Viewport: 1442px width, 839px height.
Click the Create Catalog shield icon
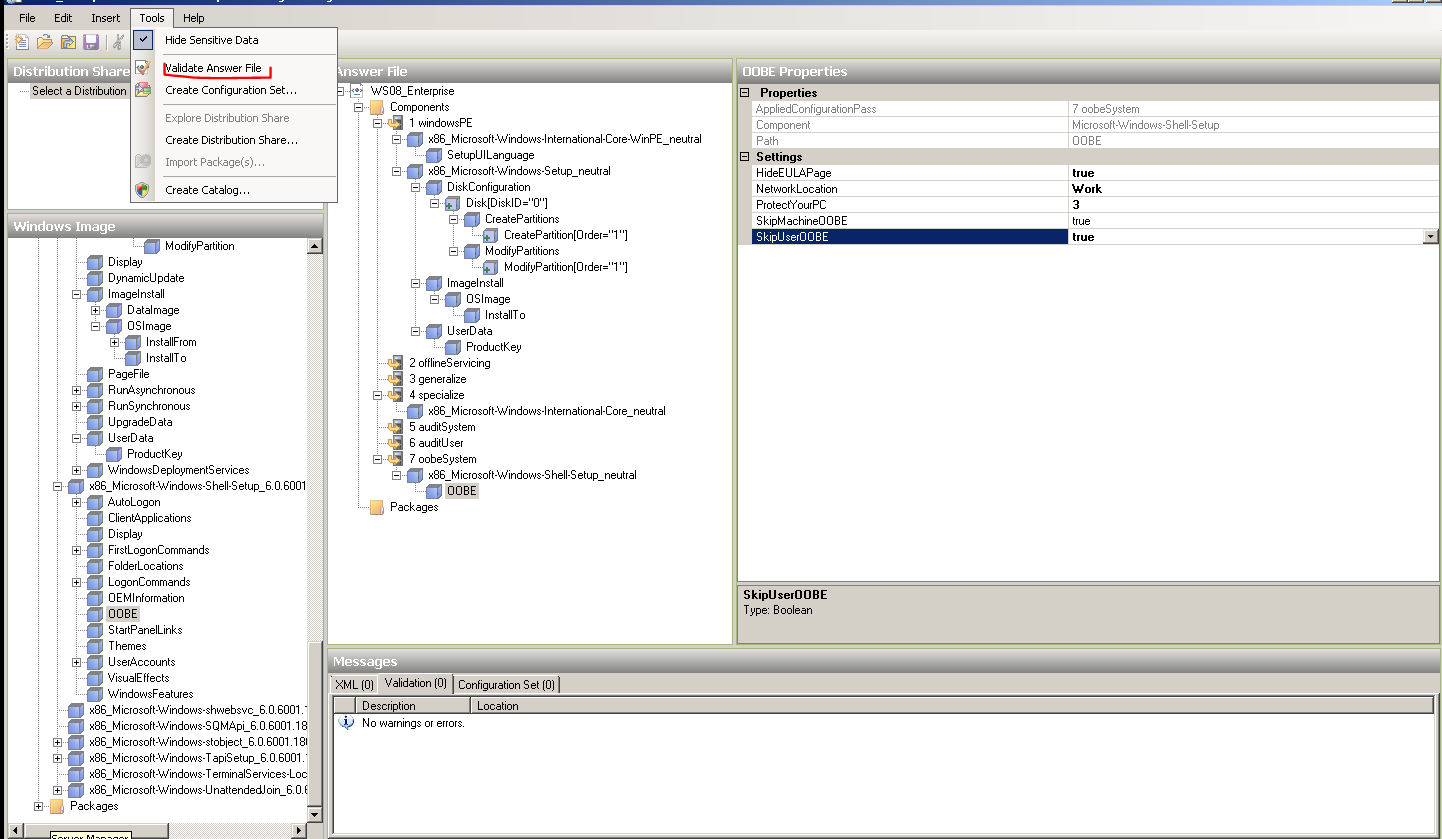(x=143, y=190)
